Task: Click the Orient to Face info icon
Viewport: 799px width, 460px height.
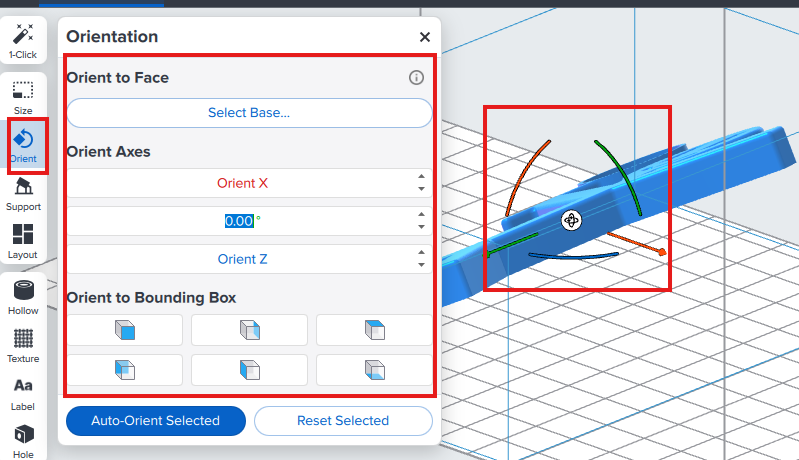Action: coord(417,78)
